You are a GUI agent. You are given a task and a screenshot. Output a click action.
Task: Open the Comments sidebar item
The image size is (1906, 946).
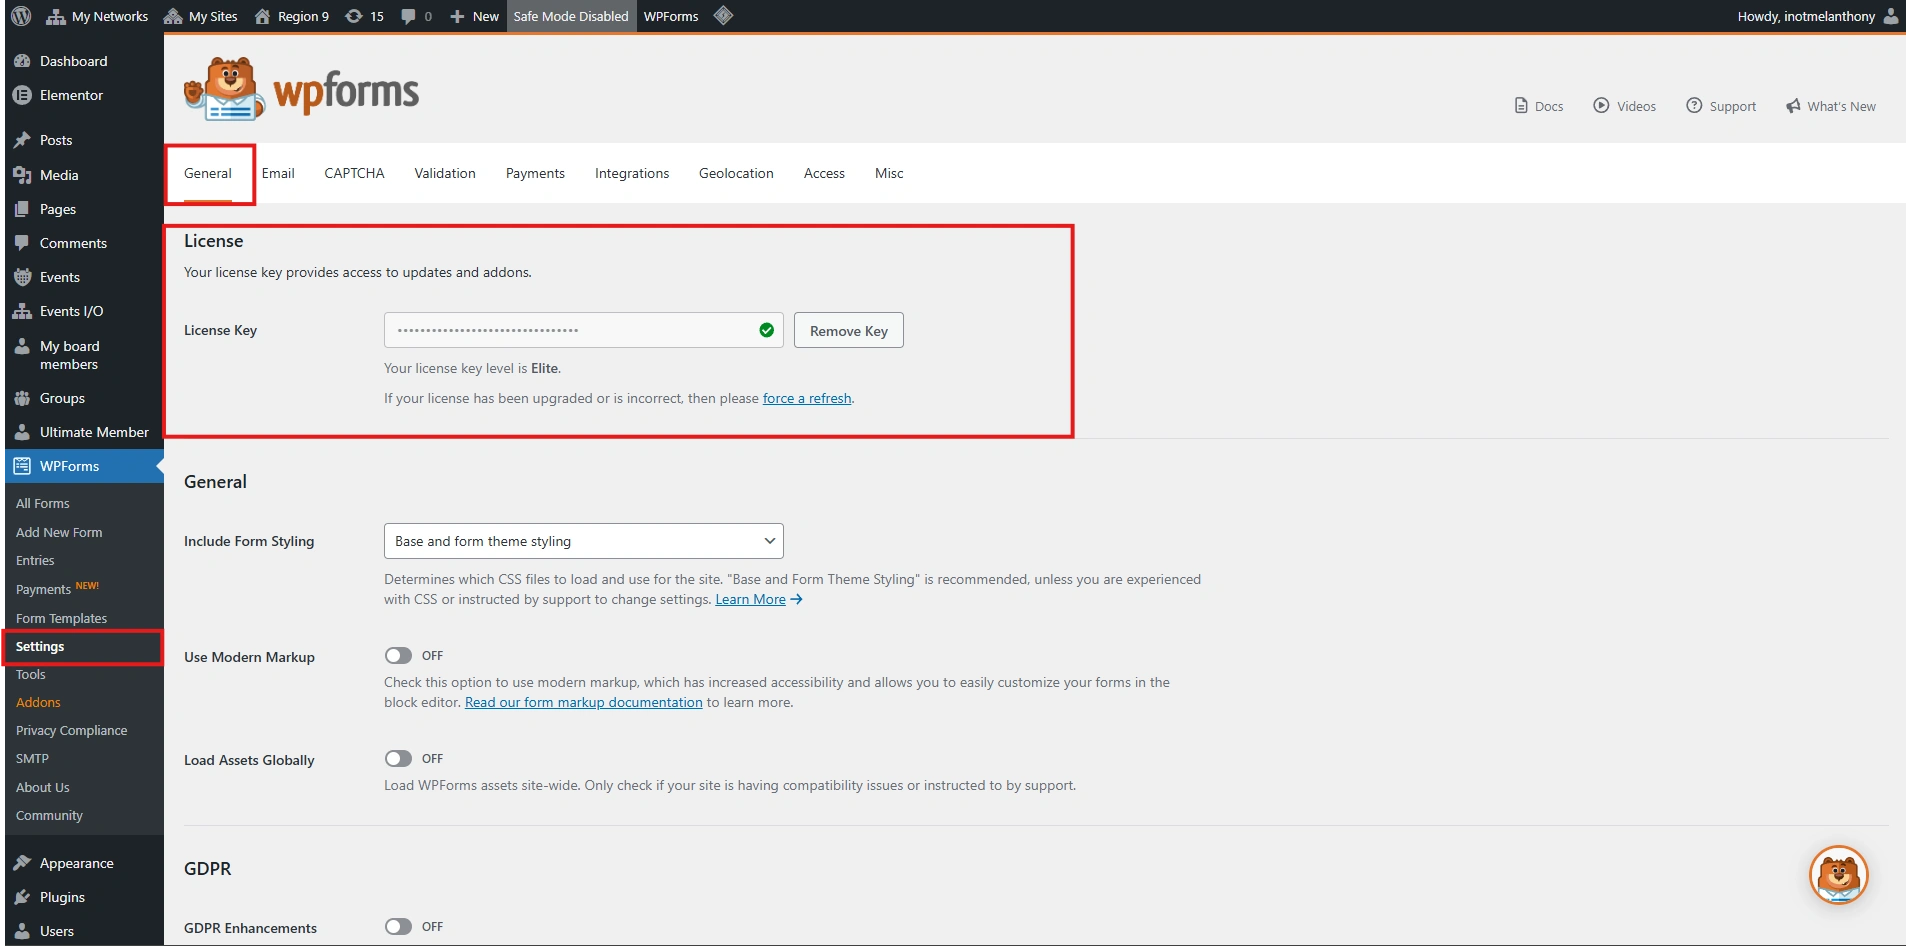84,243
